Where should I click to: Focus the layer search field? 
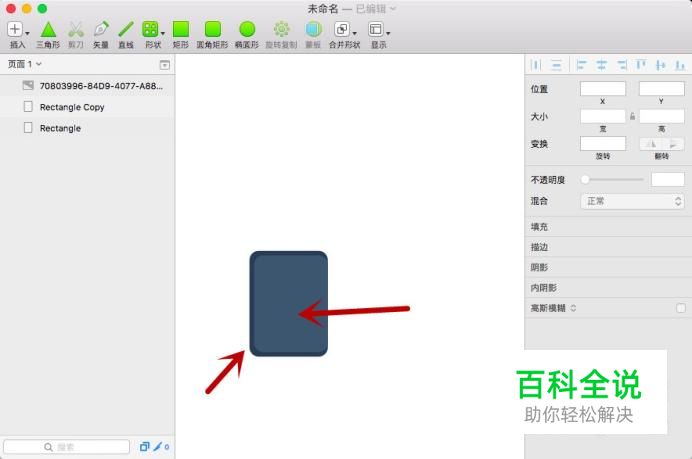[66, 447]
